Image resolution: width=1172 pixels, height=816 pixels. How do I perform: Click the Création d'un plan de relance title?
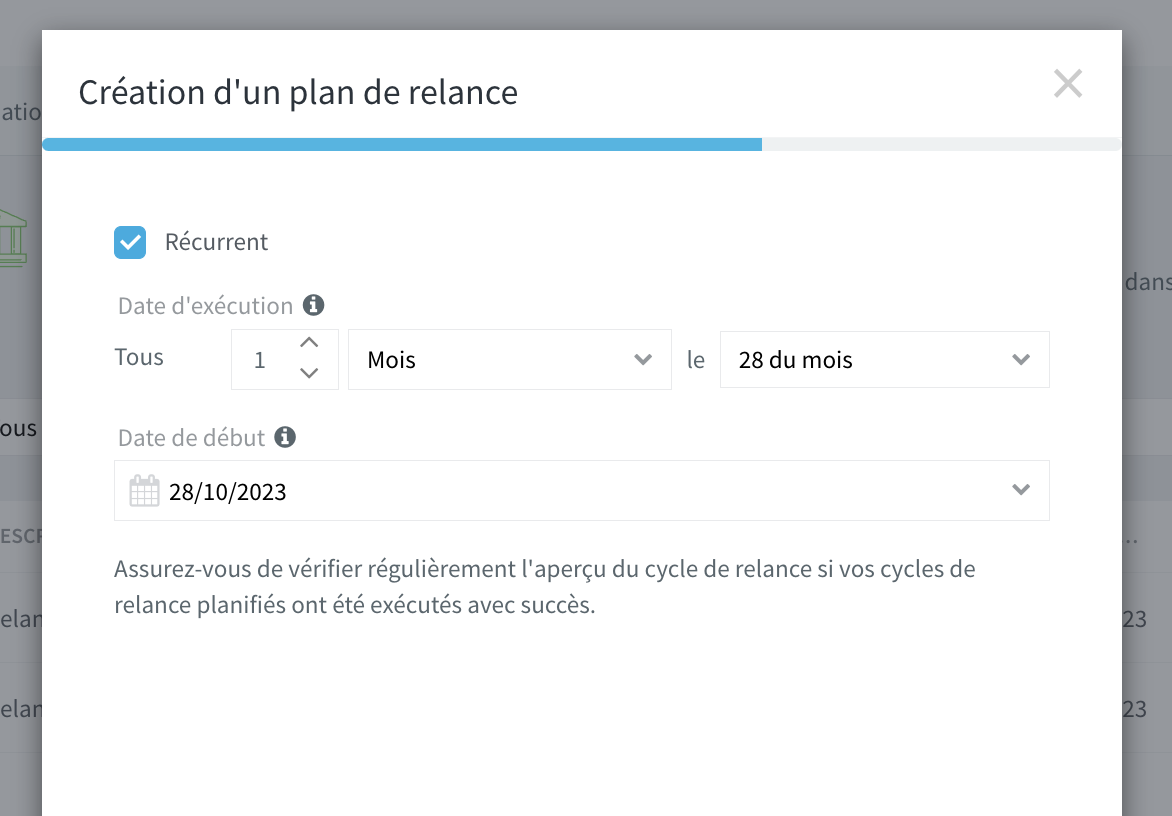pos(298,93)
